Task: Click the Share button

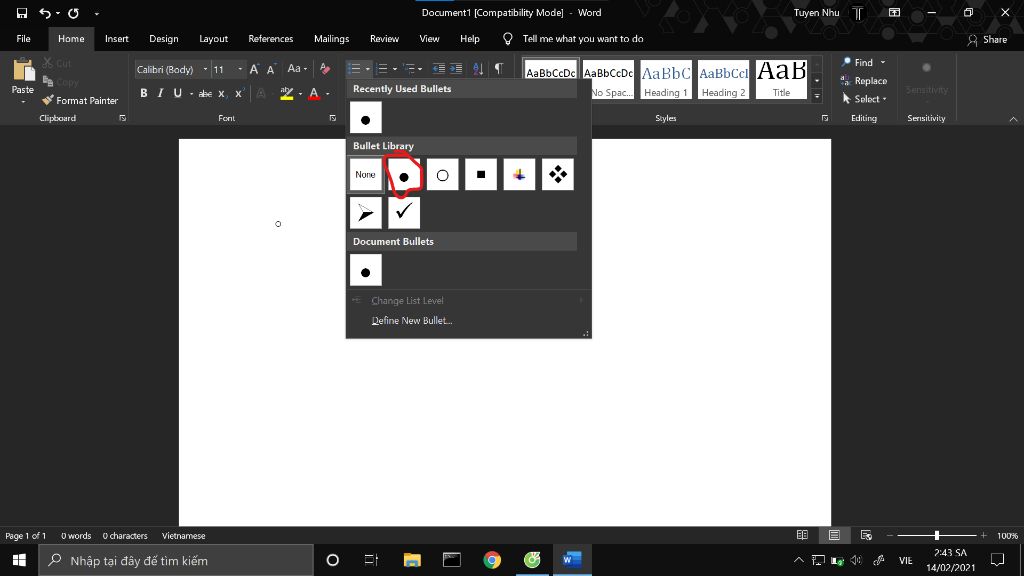Action: [x=987, y=39]
